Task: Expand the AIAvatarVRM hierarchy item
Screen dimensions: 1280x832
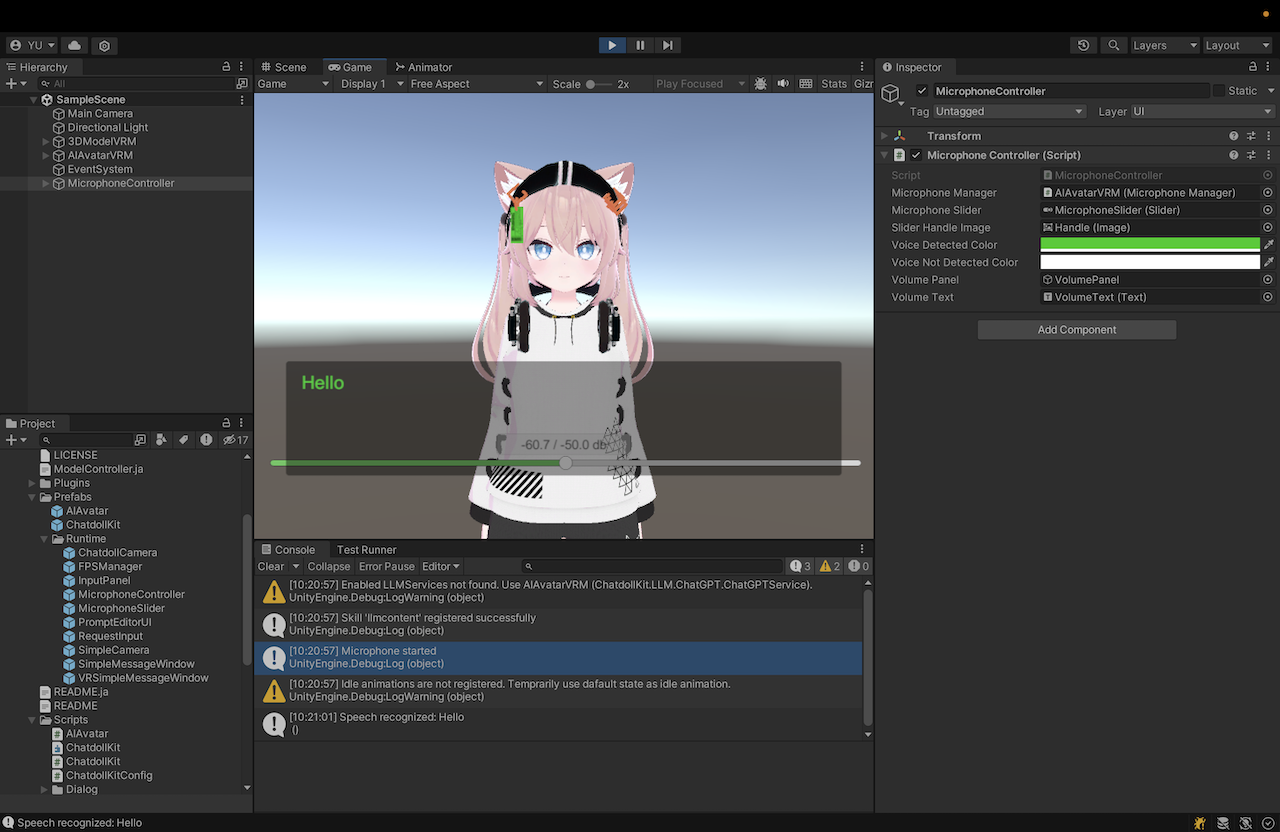Action: (46, 156)
